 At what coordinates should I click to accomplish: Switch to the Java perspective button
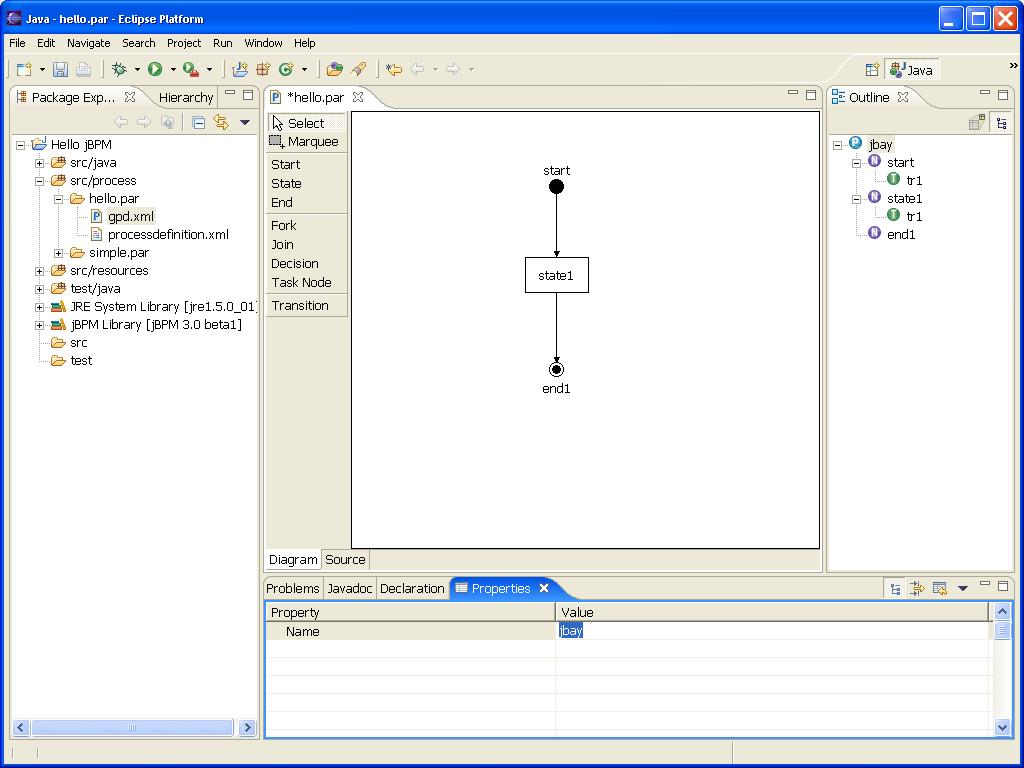(x=912, y=70)
